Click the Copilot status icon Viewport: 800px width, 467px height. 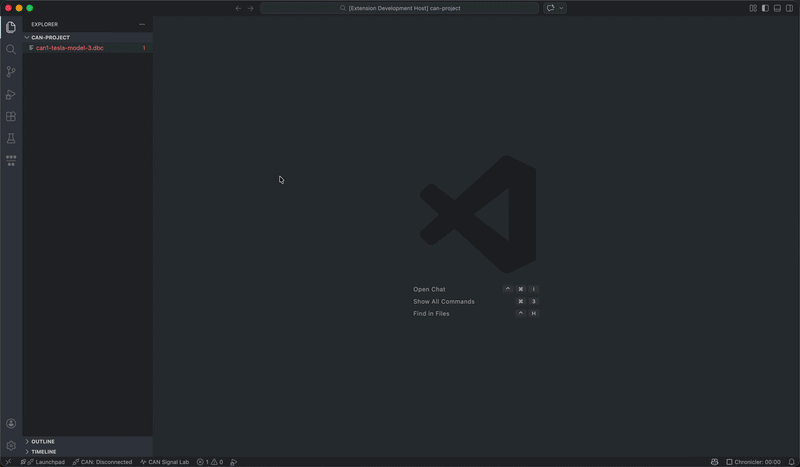click(x=714, y=462)
